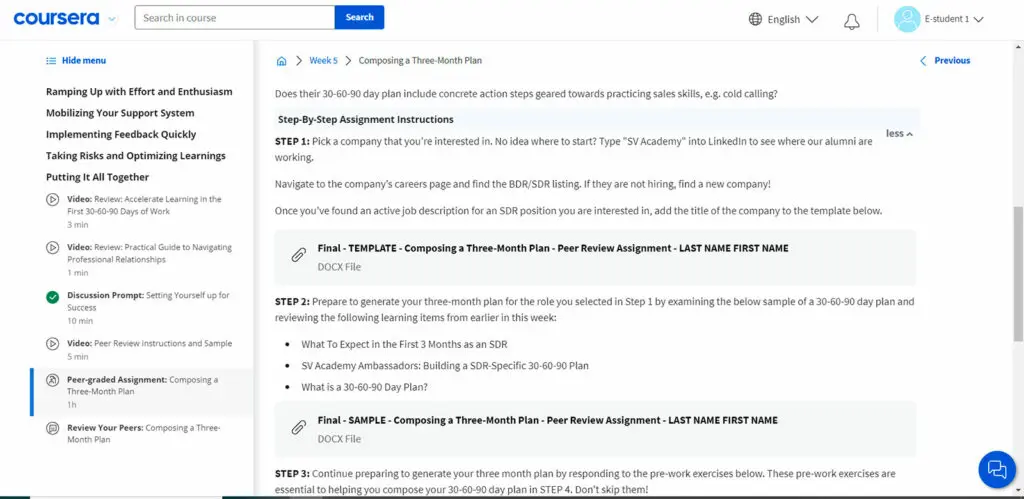Expand the dropdown arrow beside Coursera logo
Viewport: 1024px width, 499px height.
click(112, 19)
